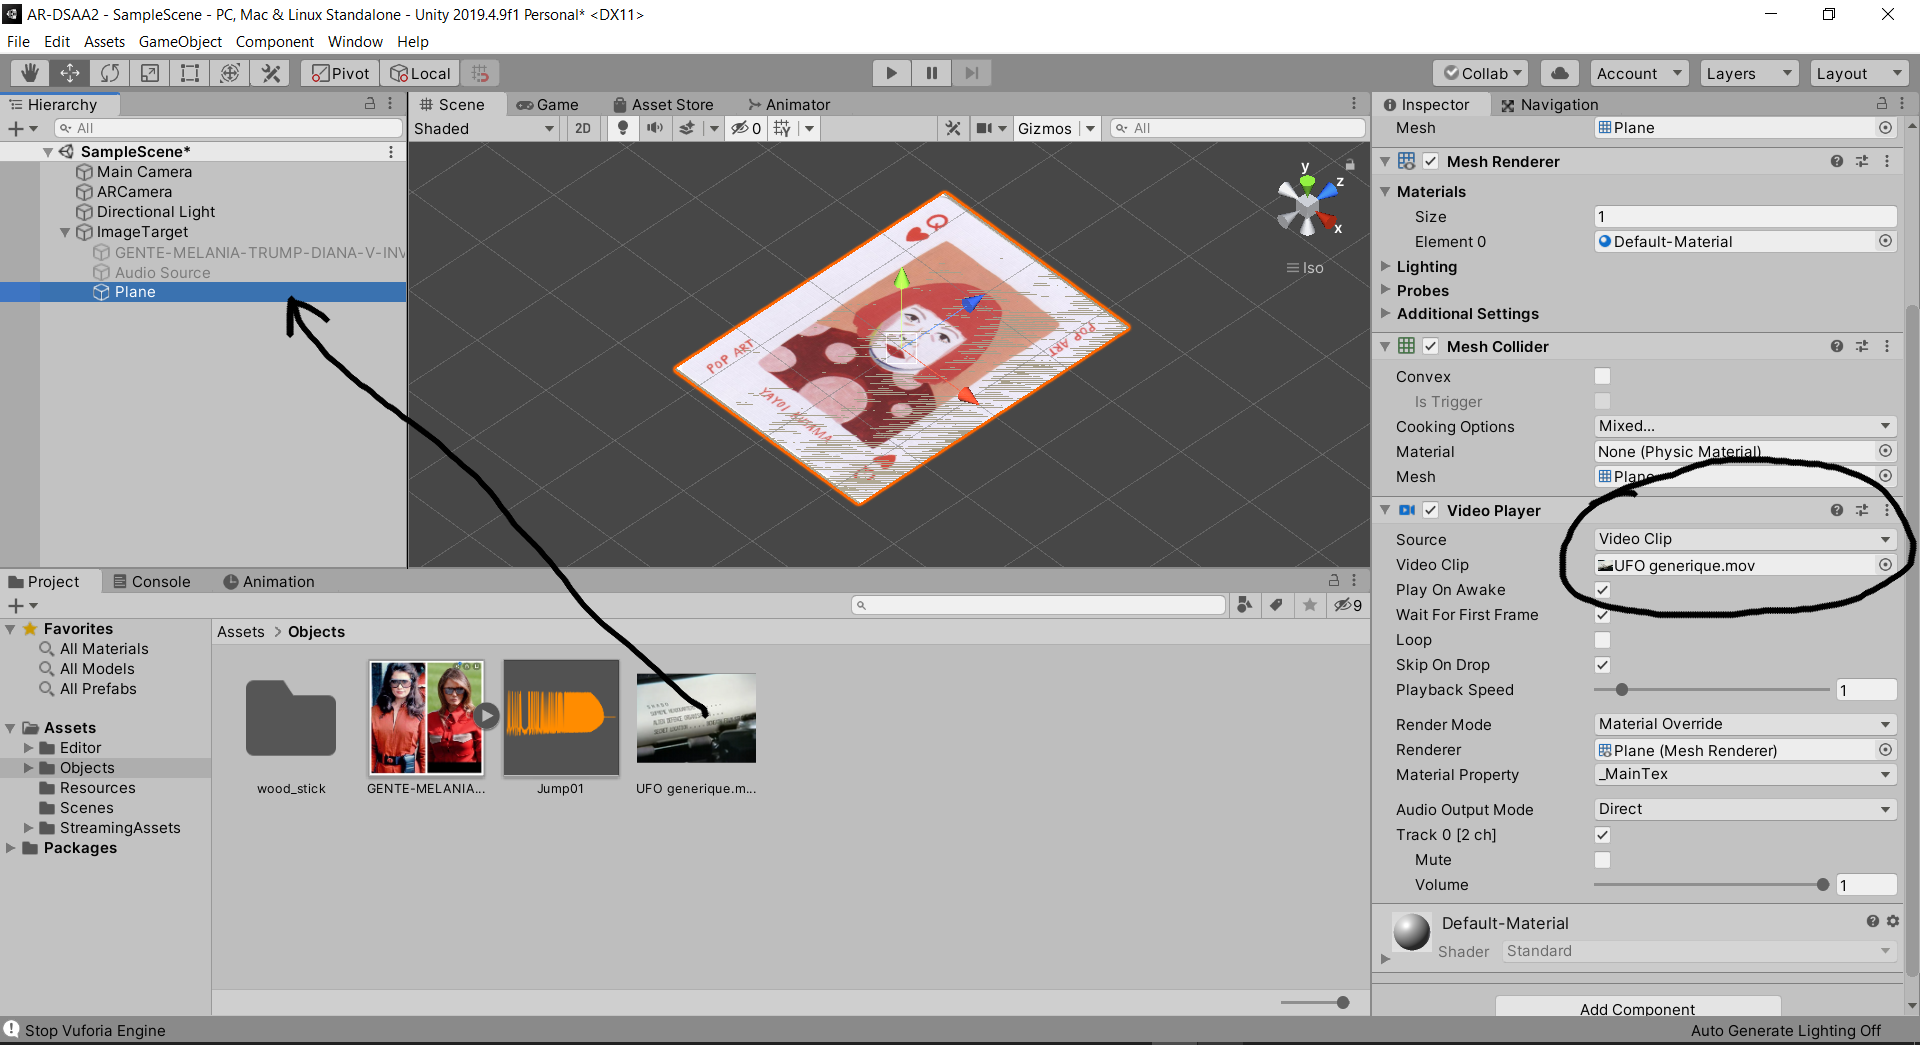
Task: Toggle Mesh Collider enabled checkbox
Action: [x=1431, y=346]
